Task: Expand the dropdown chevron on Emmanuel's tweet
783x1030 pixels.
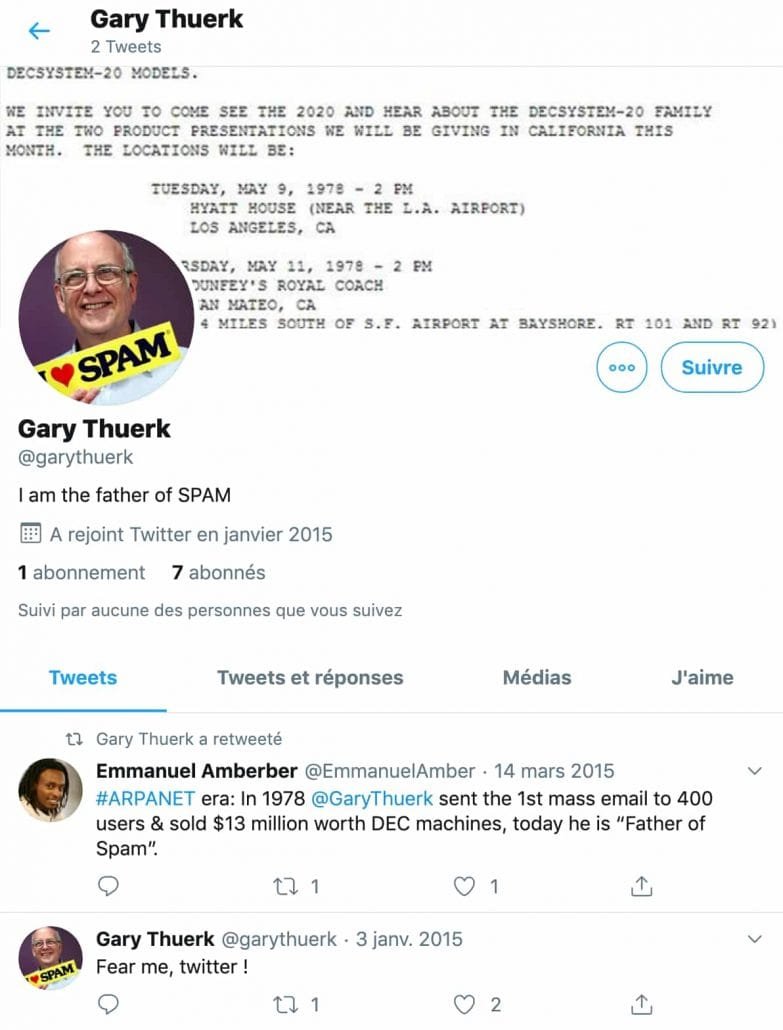Action: tap(755, 771)
